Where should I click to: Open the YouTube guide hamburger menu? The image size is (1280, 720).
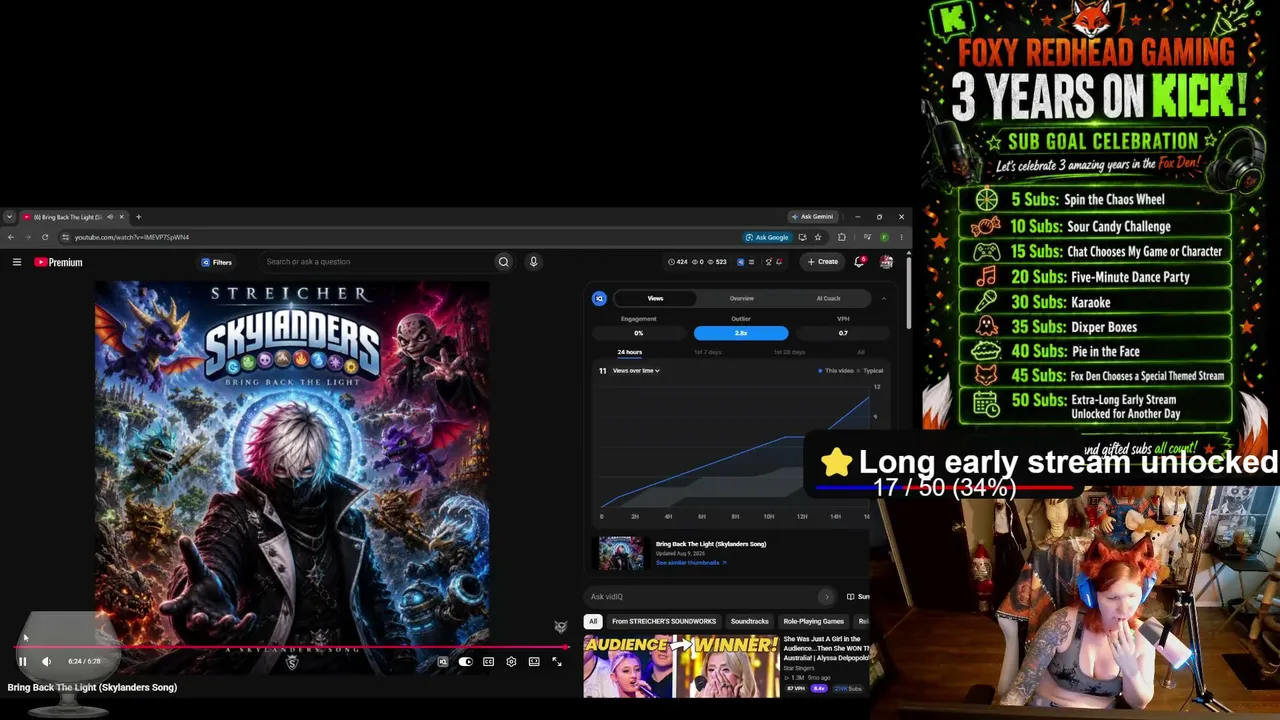17,262
